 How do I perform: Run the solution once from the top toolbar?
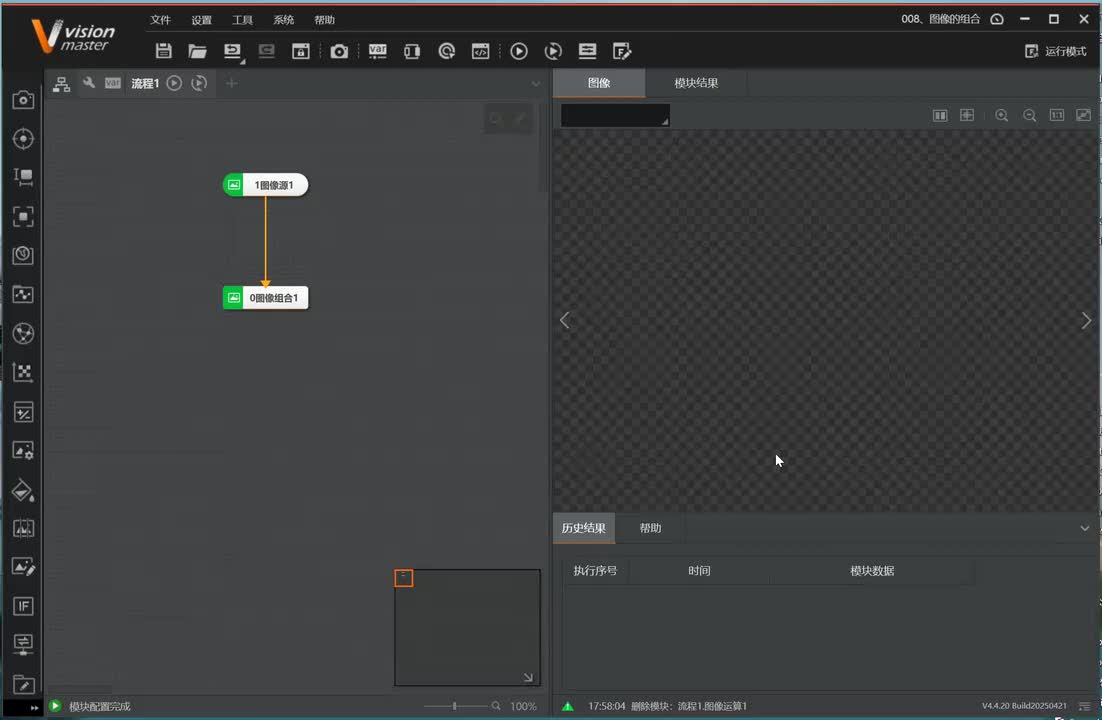[x=519, y=51]
